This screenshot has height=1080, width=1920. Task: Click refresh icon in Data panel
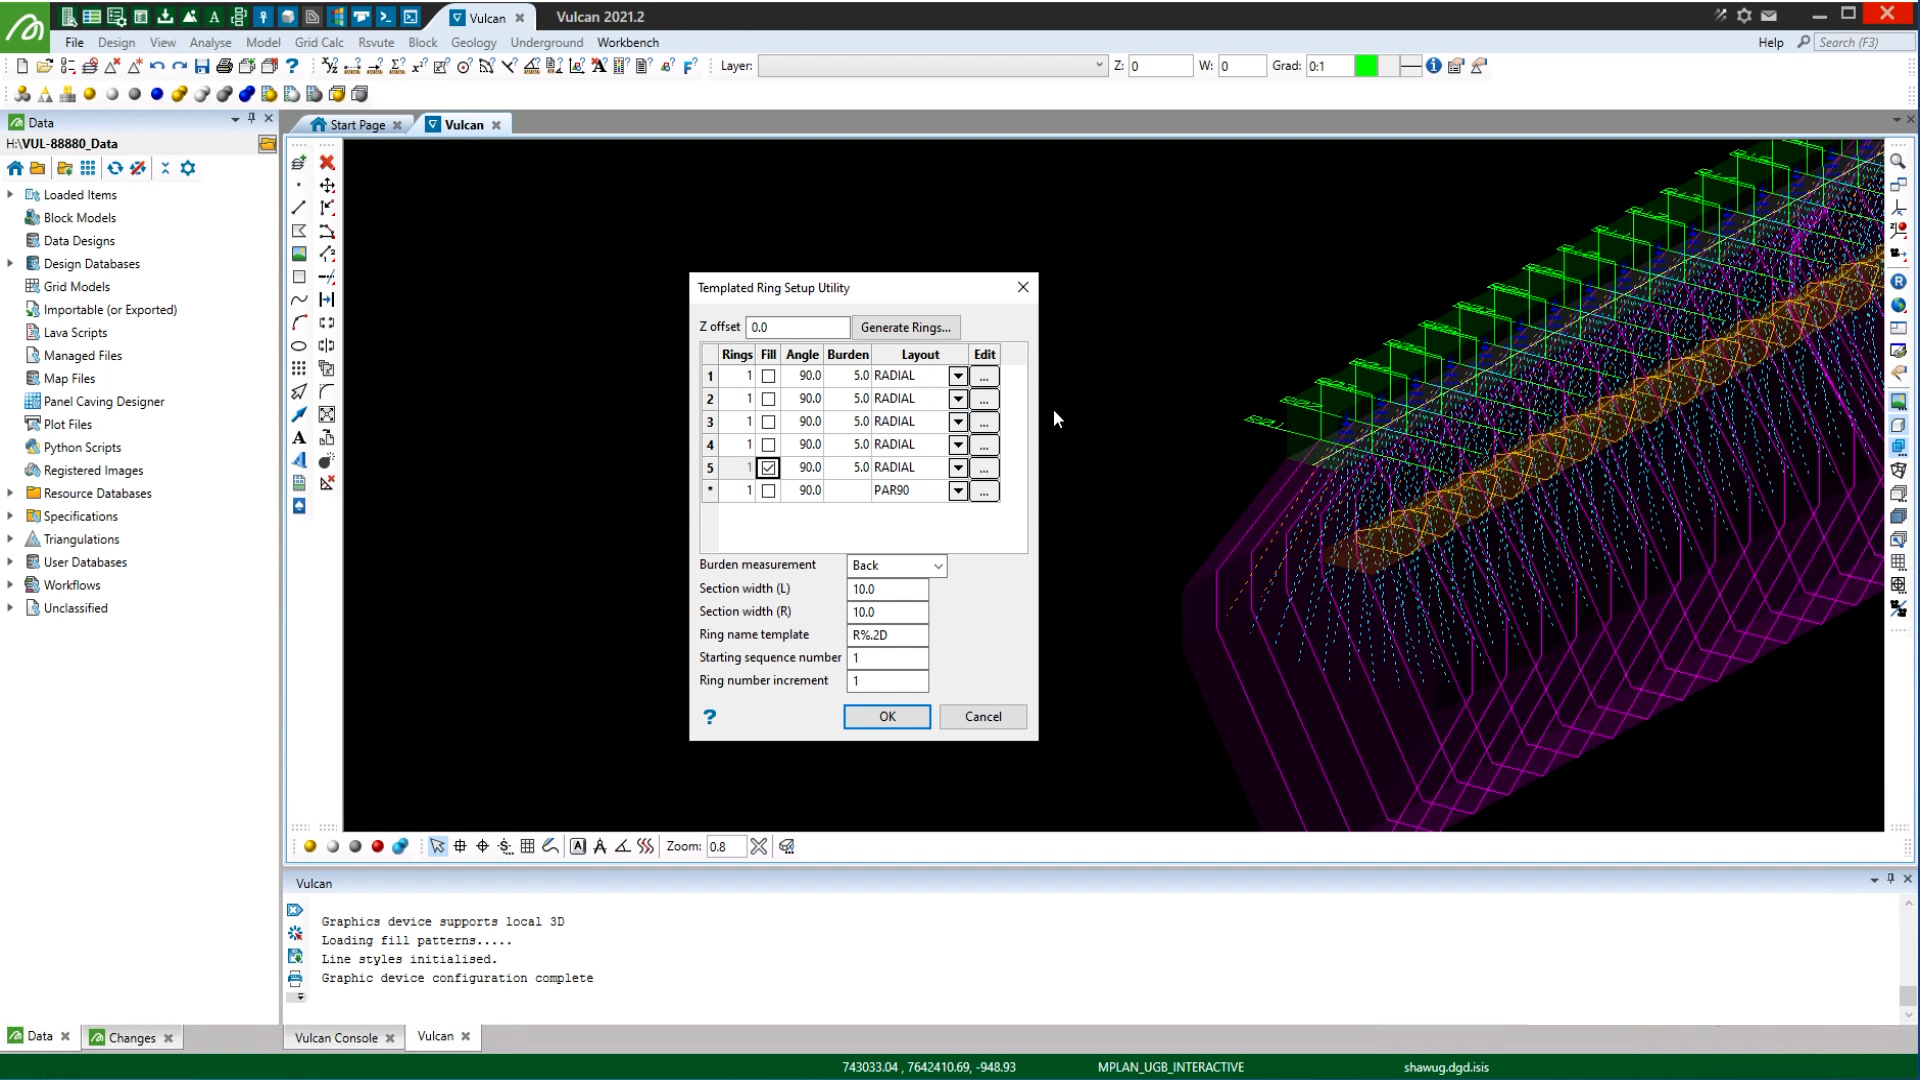click(115, 168)
